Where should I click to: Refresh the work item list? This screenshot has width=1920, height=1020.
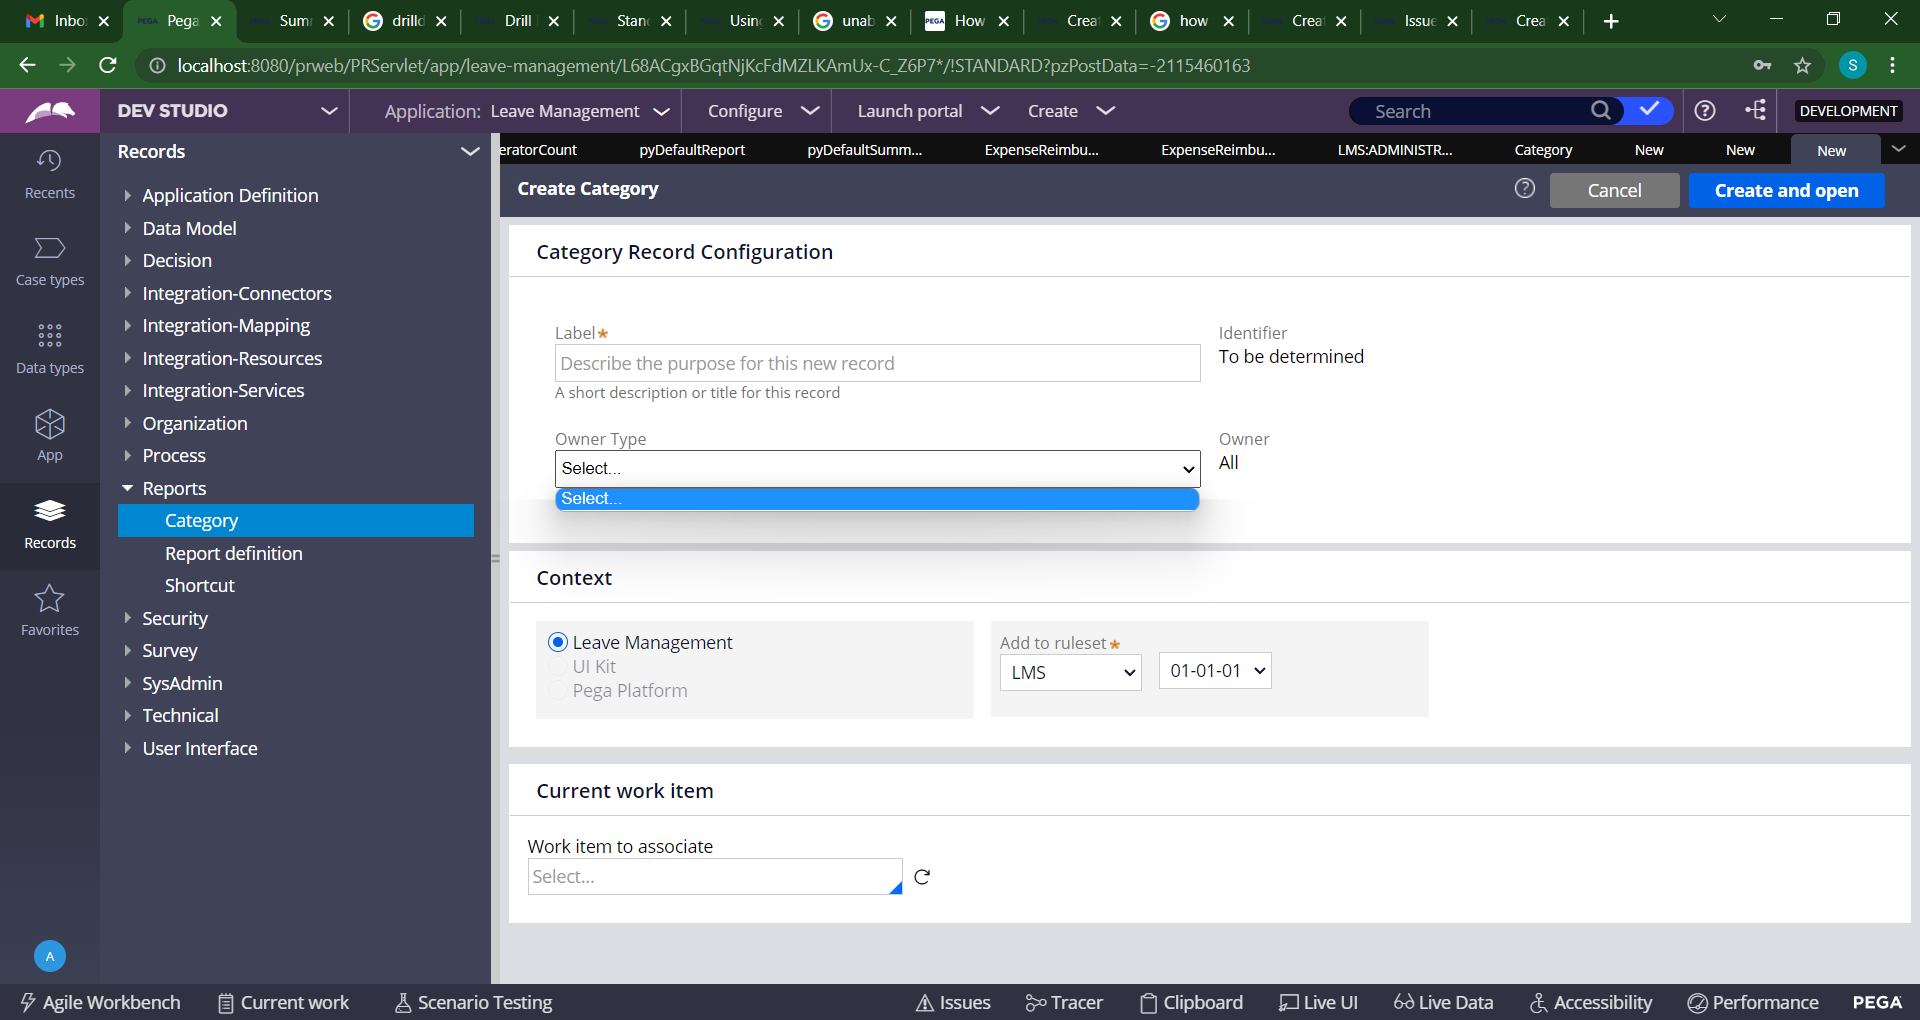click(922, 877)
